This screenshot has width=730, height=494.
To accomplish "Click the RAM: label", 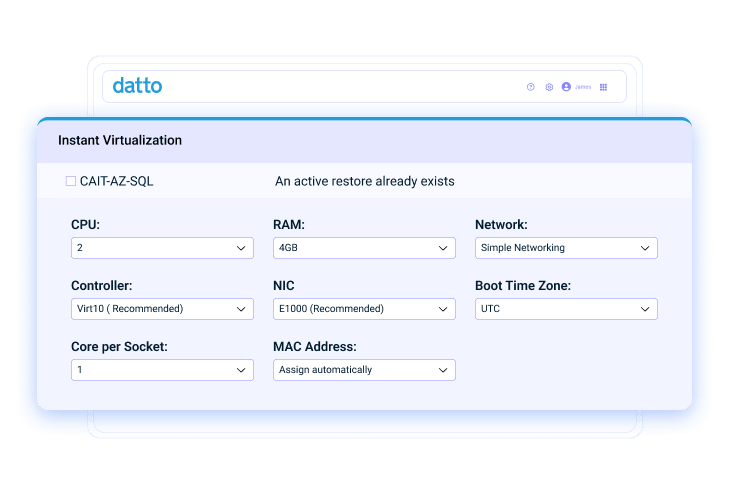I will [x=289, y=224].
